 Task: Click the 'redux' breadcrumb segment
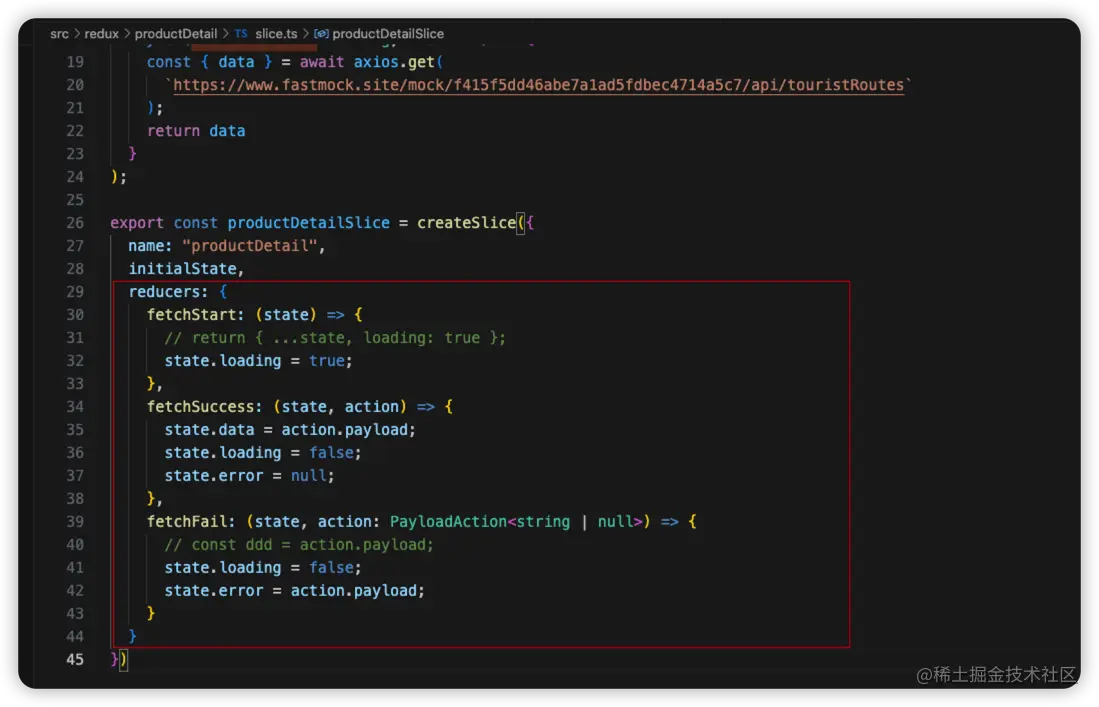click(x=102, y=34)
